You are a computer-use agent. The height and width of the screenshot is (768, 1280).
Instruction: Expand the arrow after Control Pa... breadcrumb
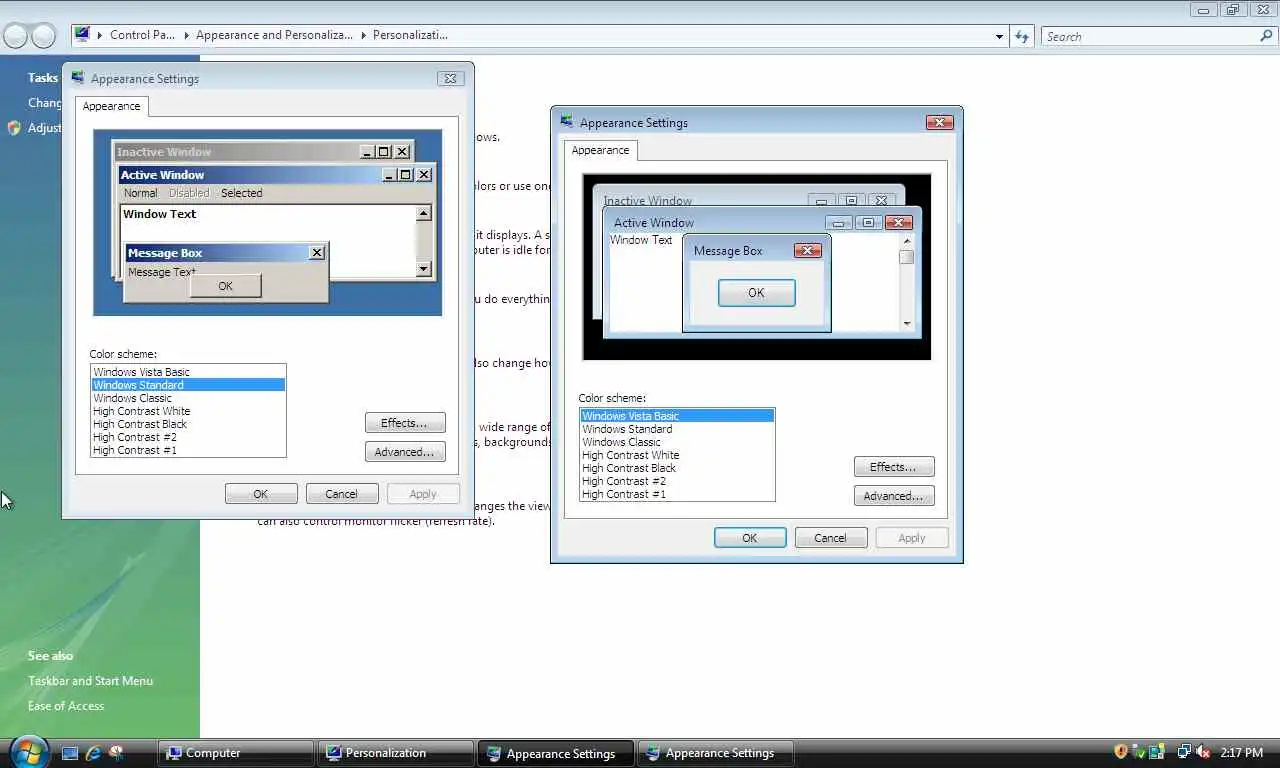[186, 35]
